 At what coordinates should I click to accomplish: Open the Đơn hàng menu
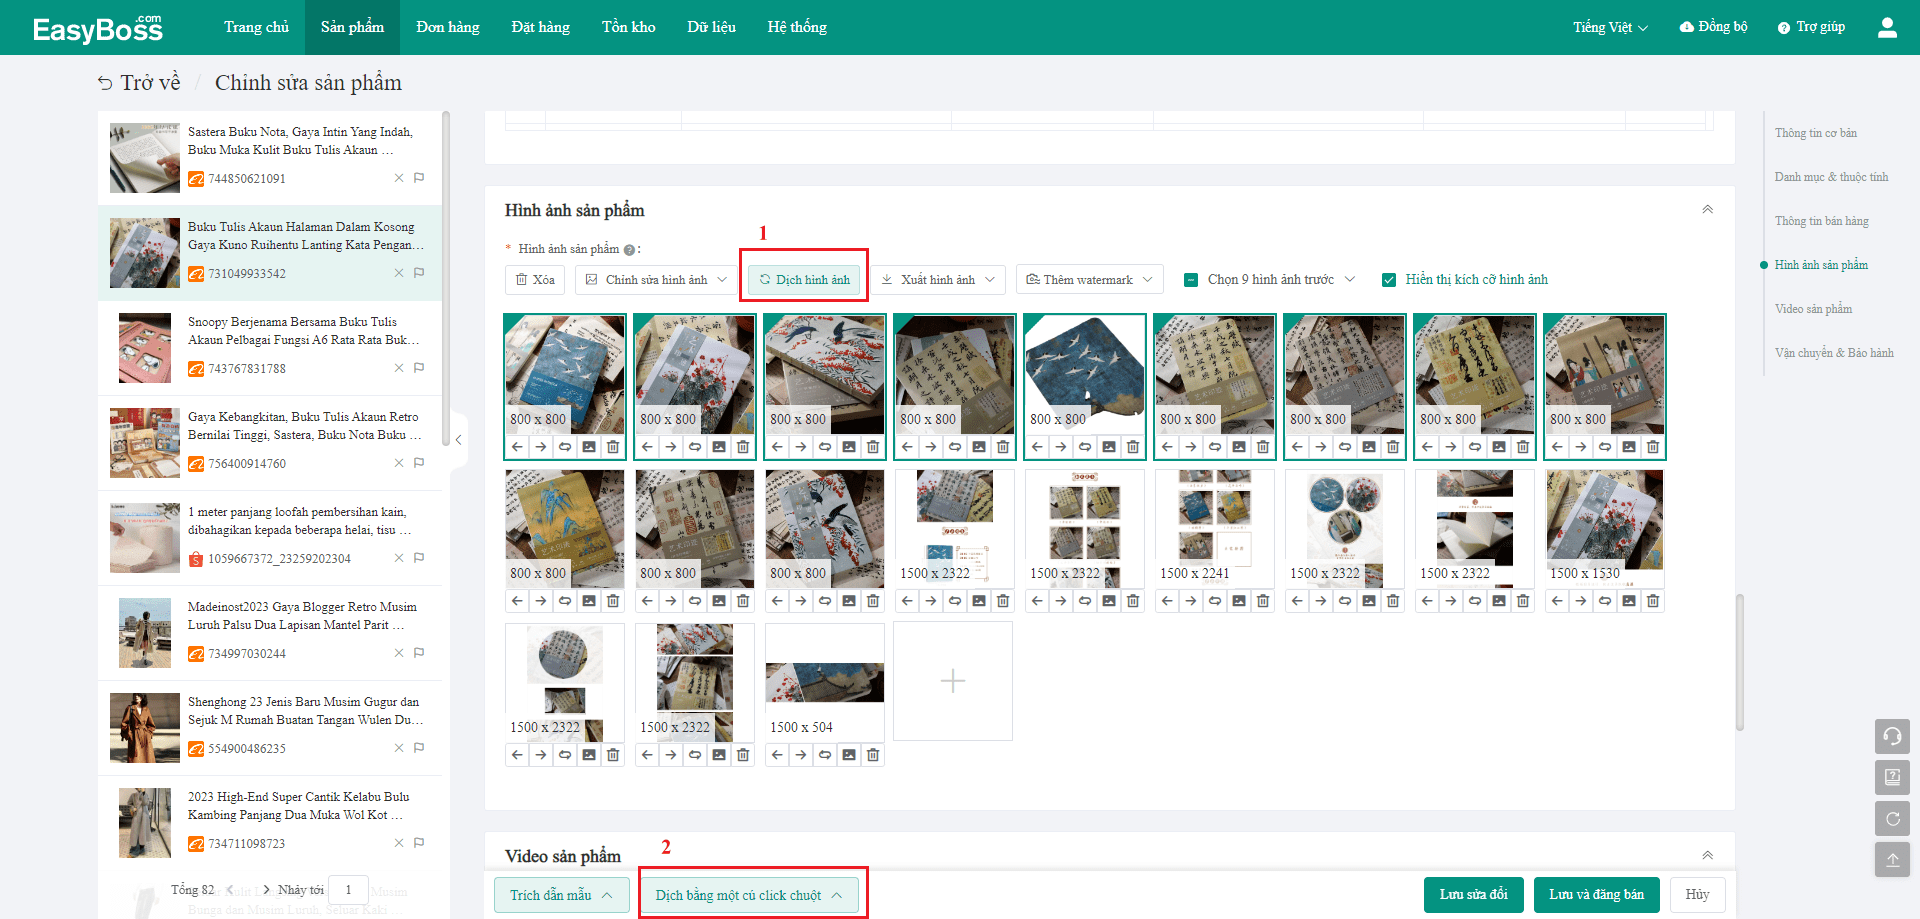(448, 27)
